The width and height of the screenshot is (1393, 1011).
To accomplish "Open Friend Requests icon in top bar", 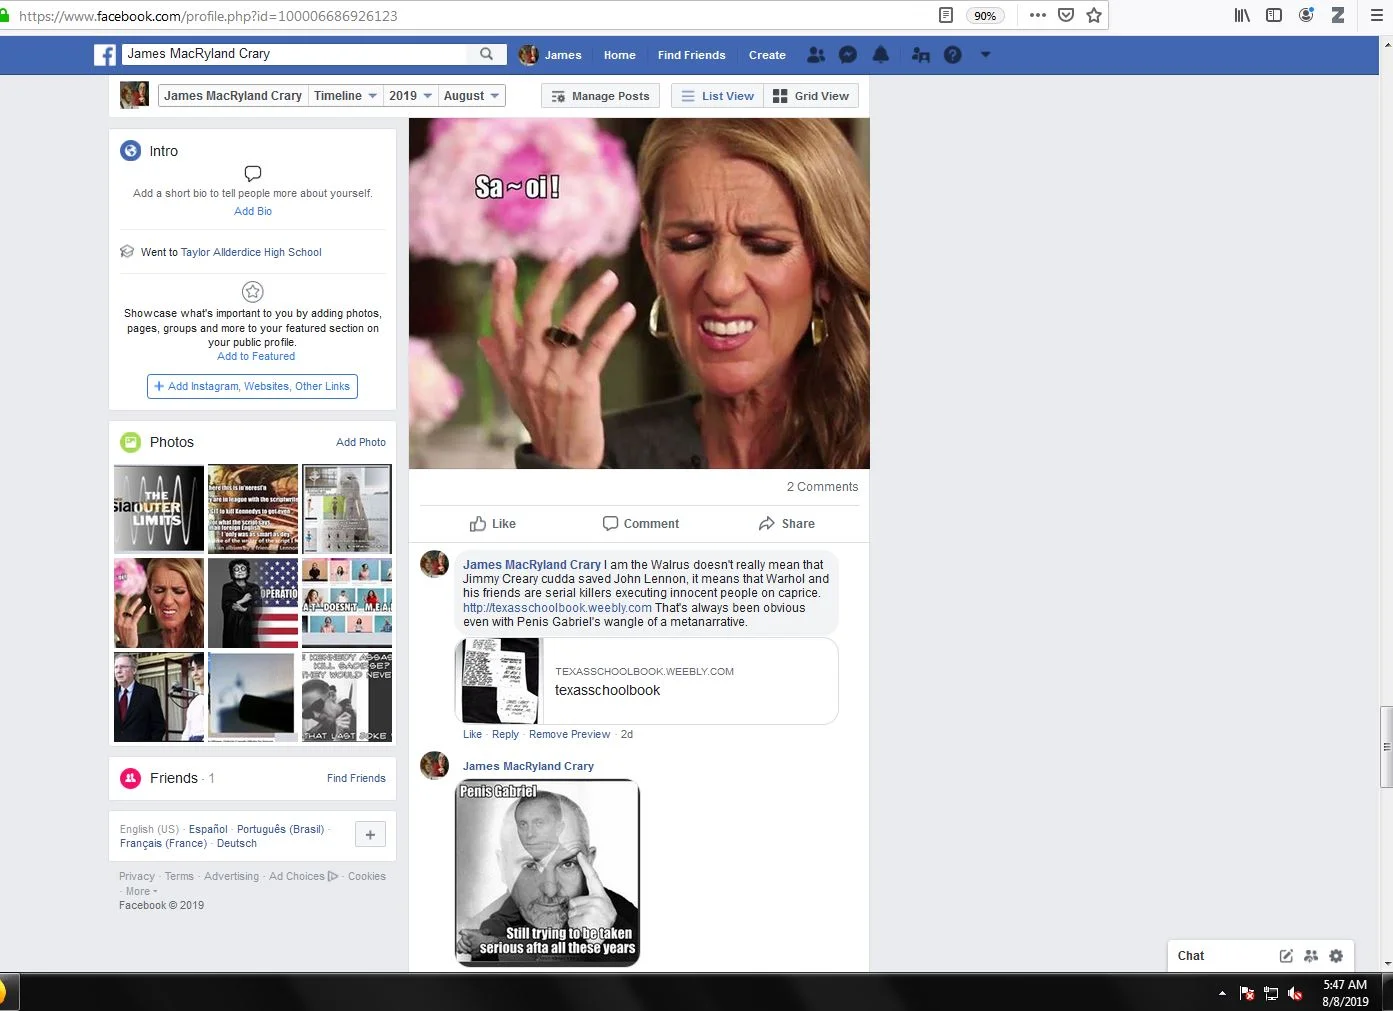I will point(816,55).
